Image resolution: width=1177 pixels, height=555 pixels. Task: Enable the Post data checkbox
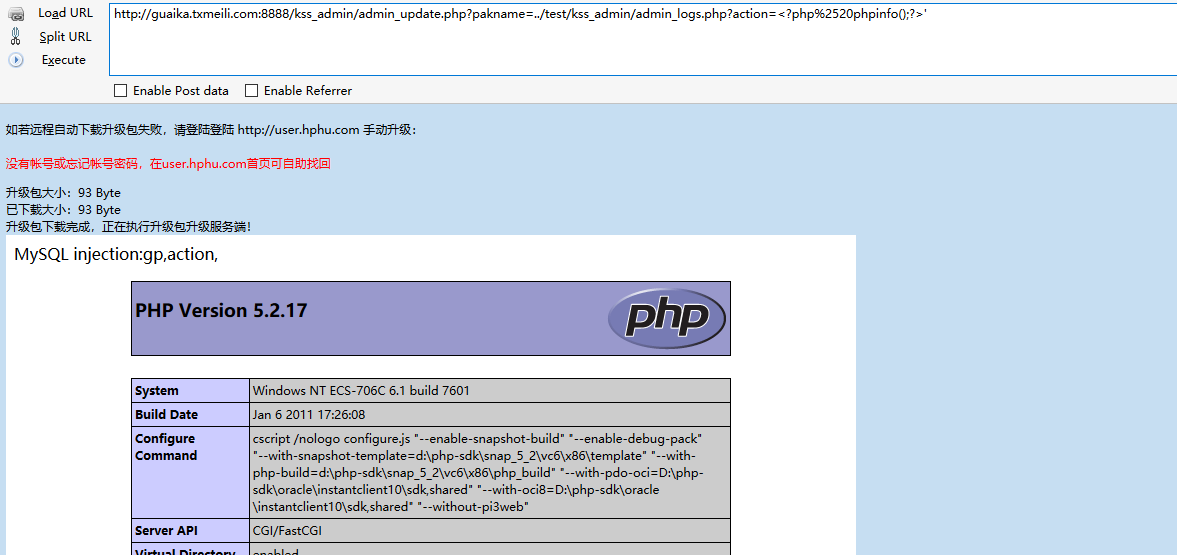click(x=120, y=91)
